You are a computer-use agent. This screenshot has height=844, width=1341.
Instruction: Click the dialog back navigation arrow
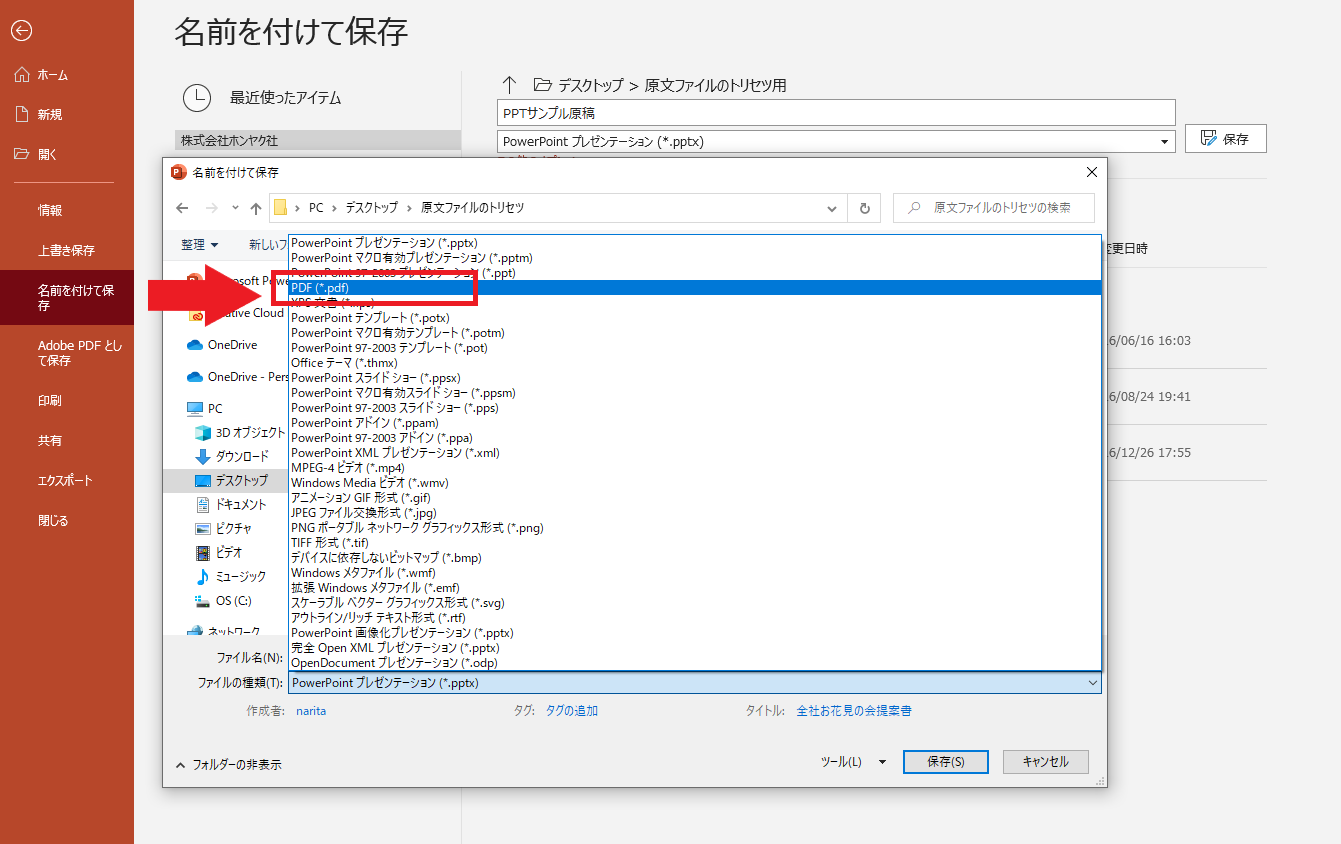pyautogui.click(x=182, y=208)
